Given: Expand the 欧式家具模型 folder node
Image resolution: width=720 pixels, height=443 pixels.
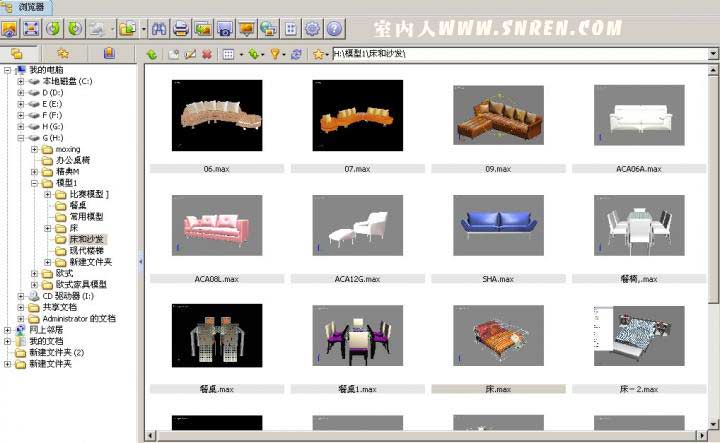Looking at the screenshot, I should tap(34, 285).
